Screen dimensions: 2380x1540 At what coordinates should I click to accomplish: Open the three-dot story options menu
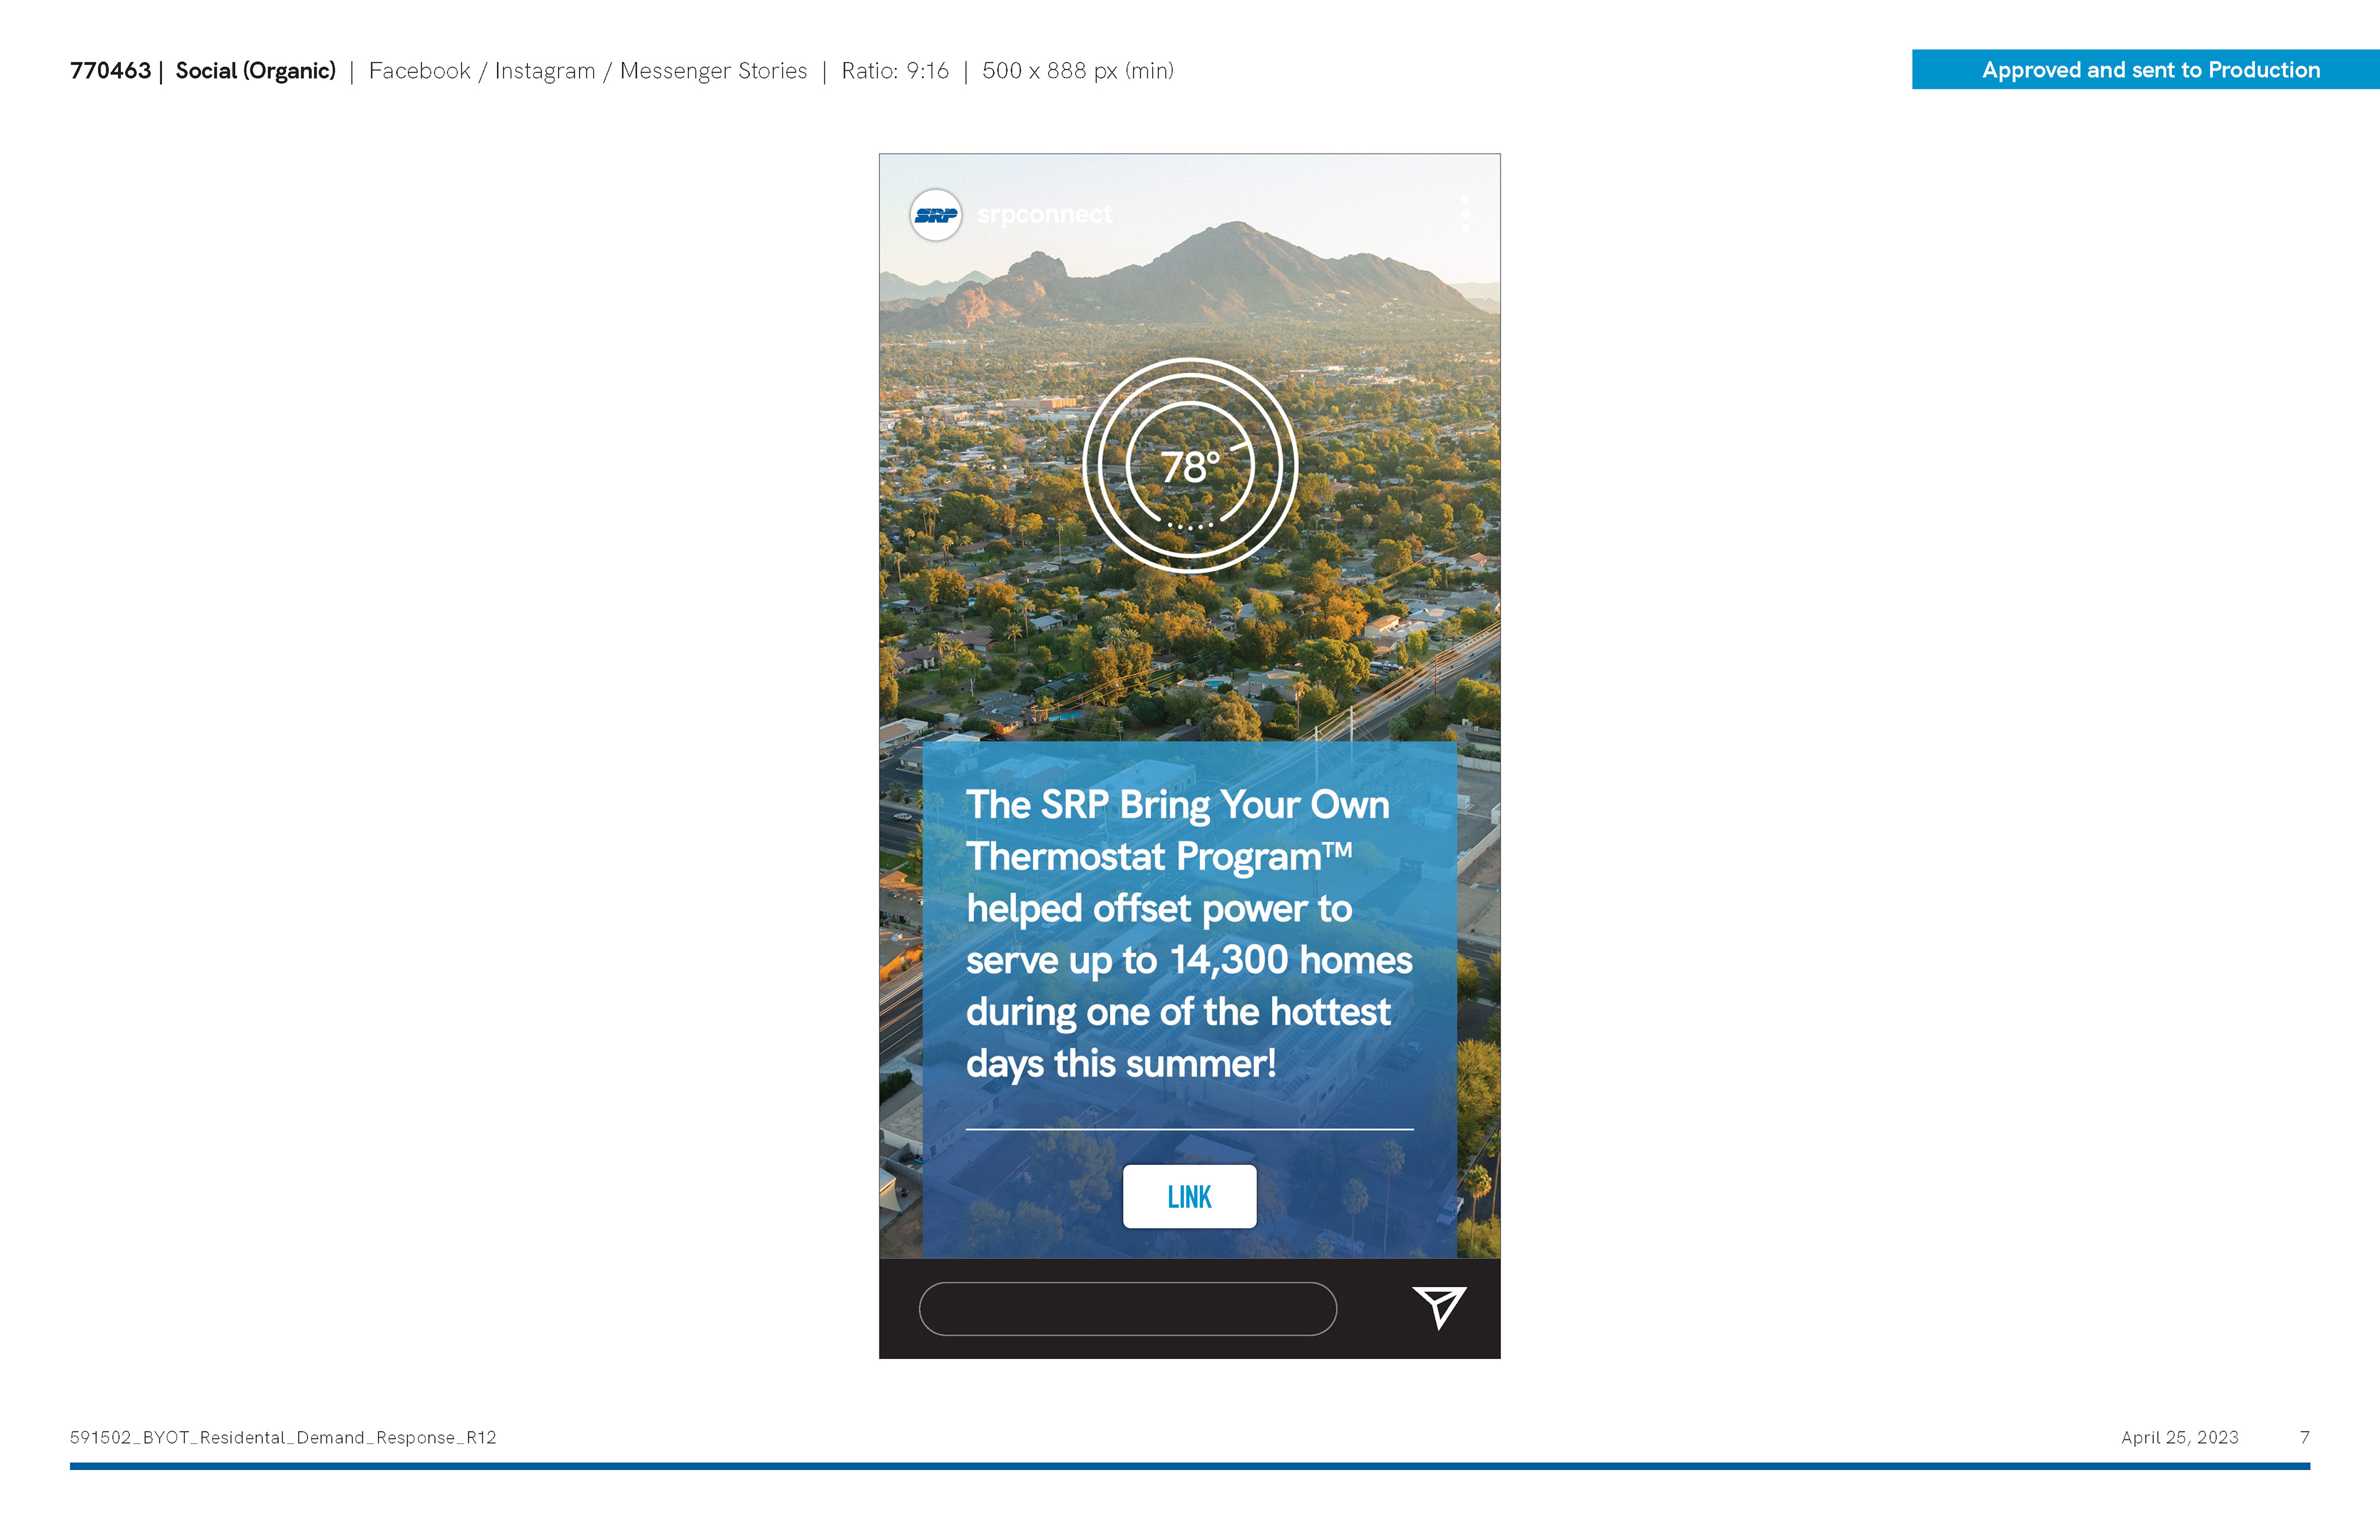1465,214
